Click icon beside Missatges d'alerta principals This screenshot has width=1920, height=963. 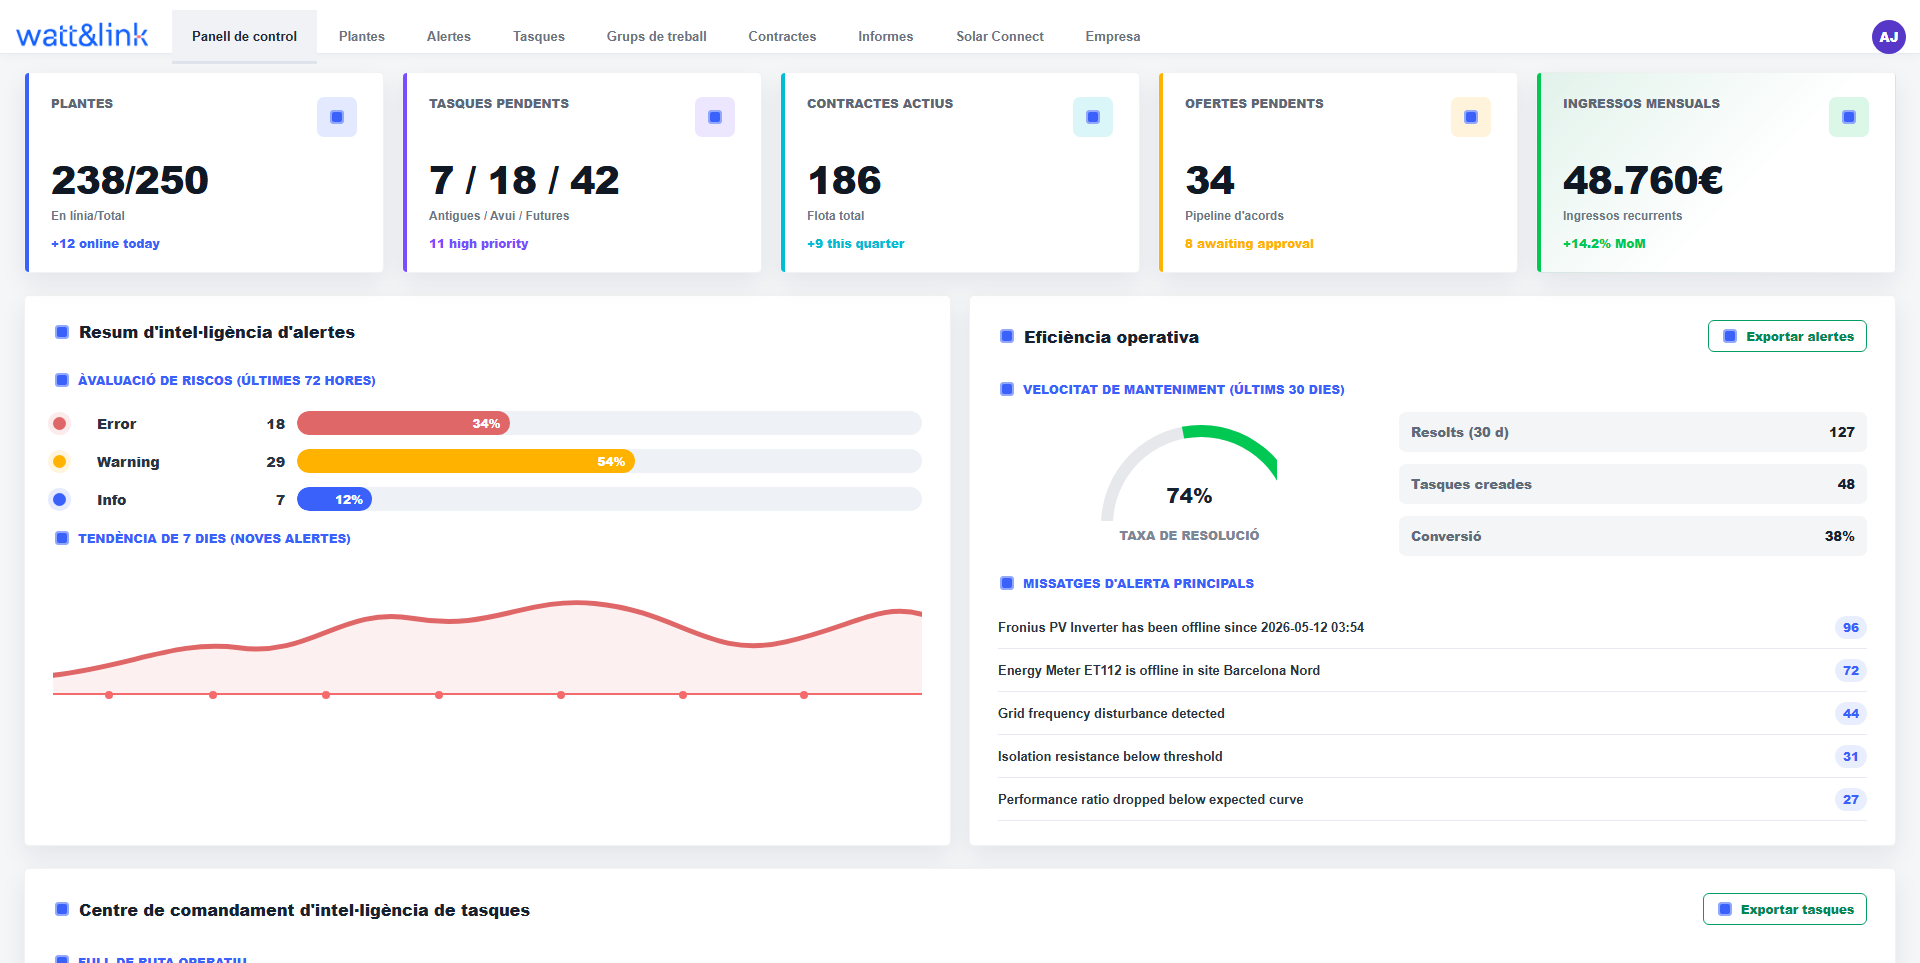pyautogui.click(x=1007, y=583)
